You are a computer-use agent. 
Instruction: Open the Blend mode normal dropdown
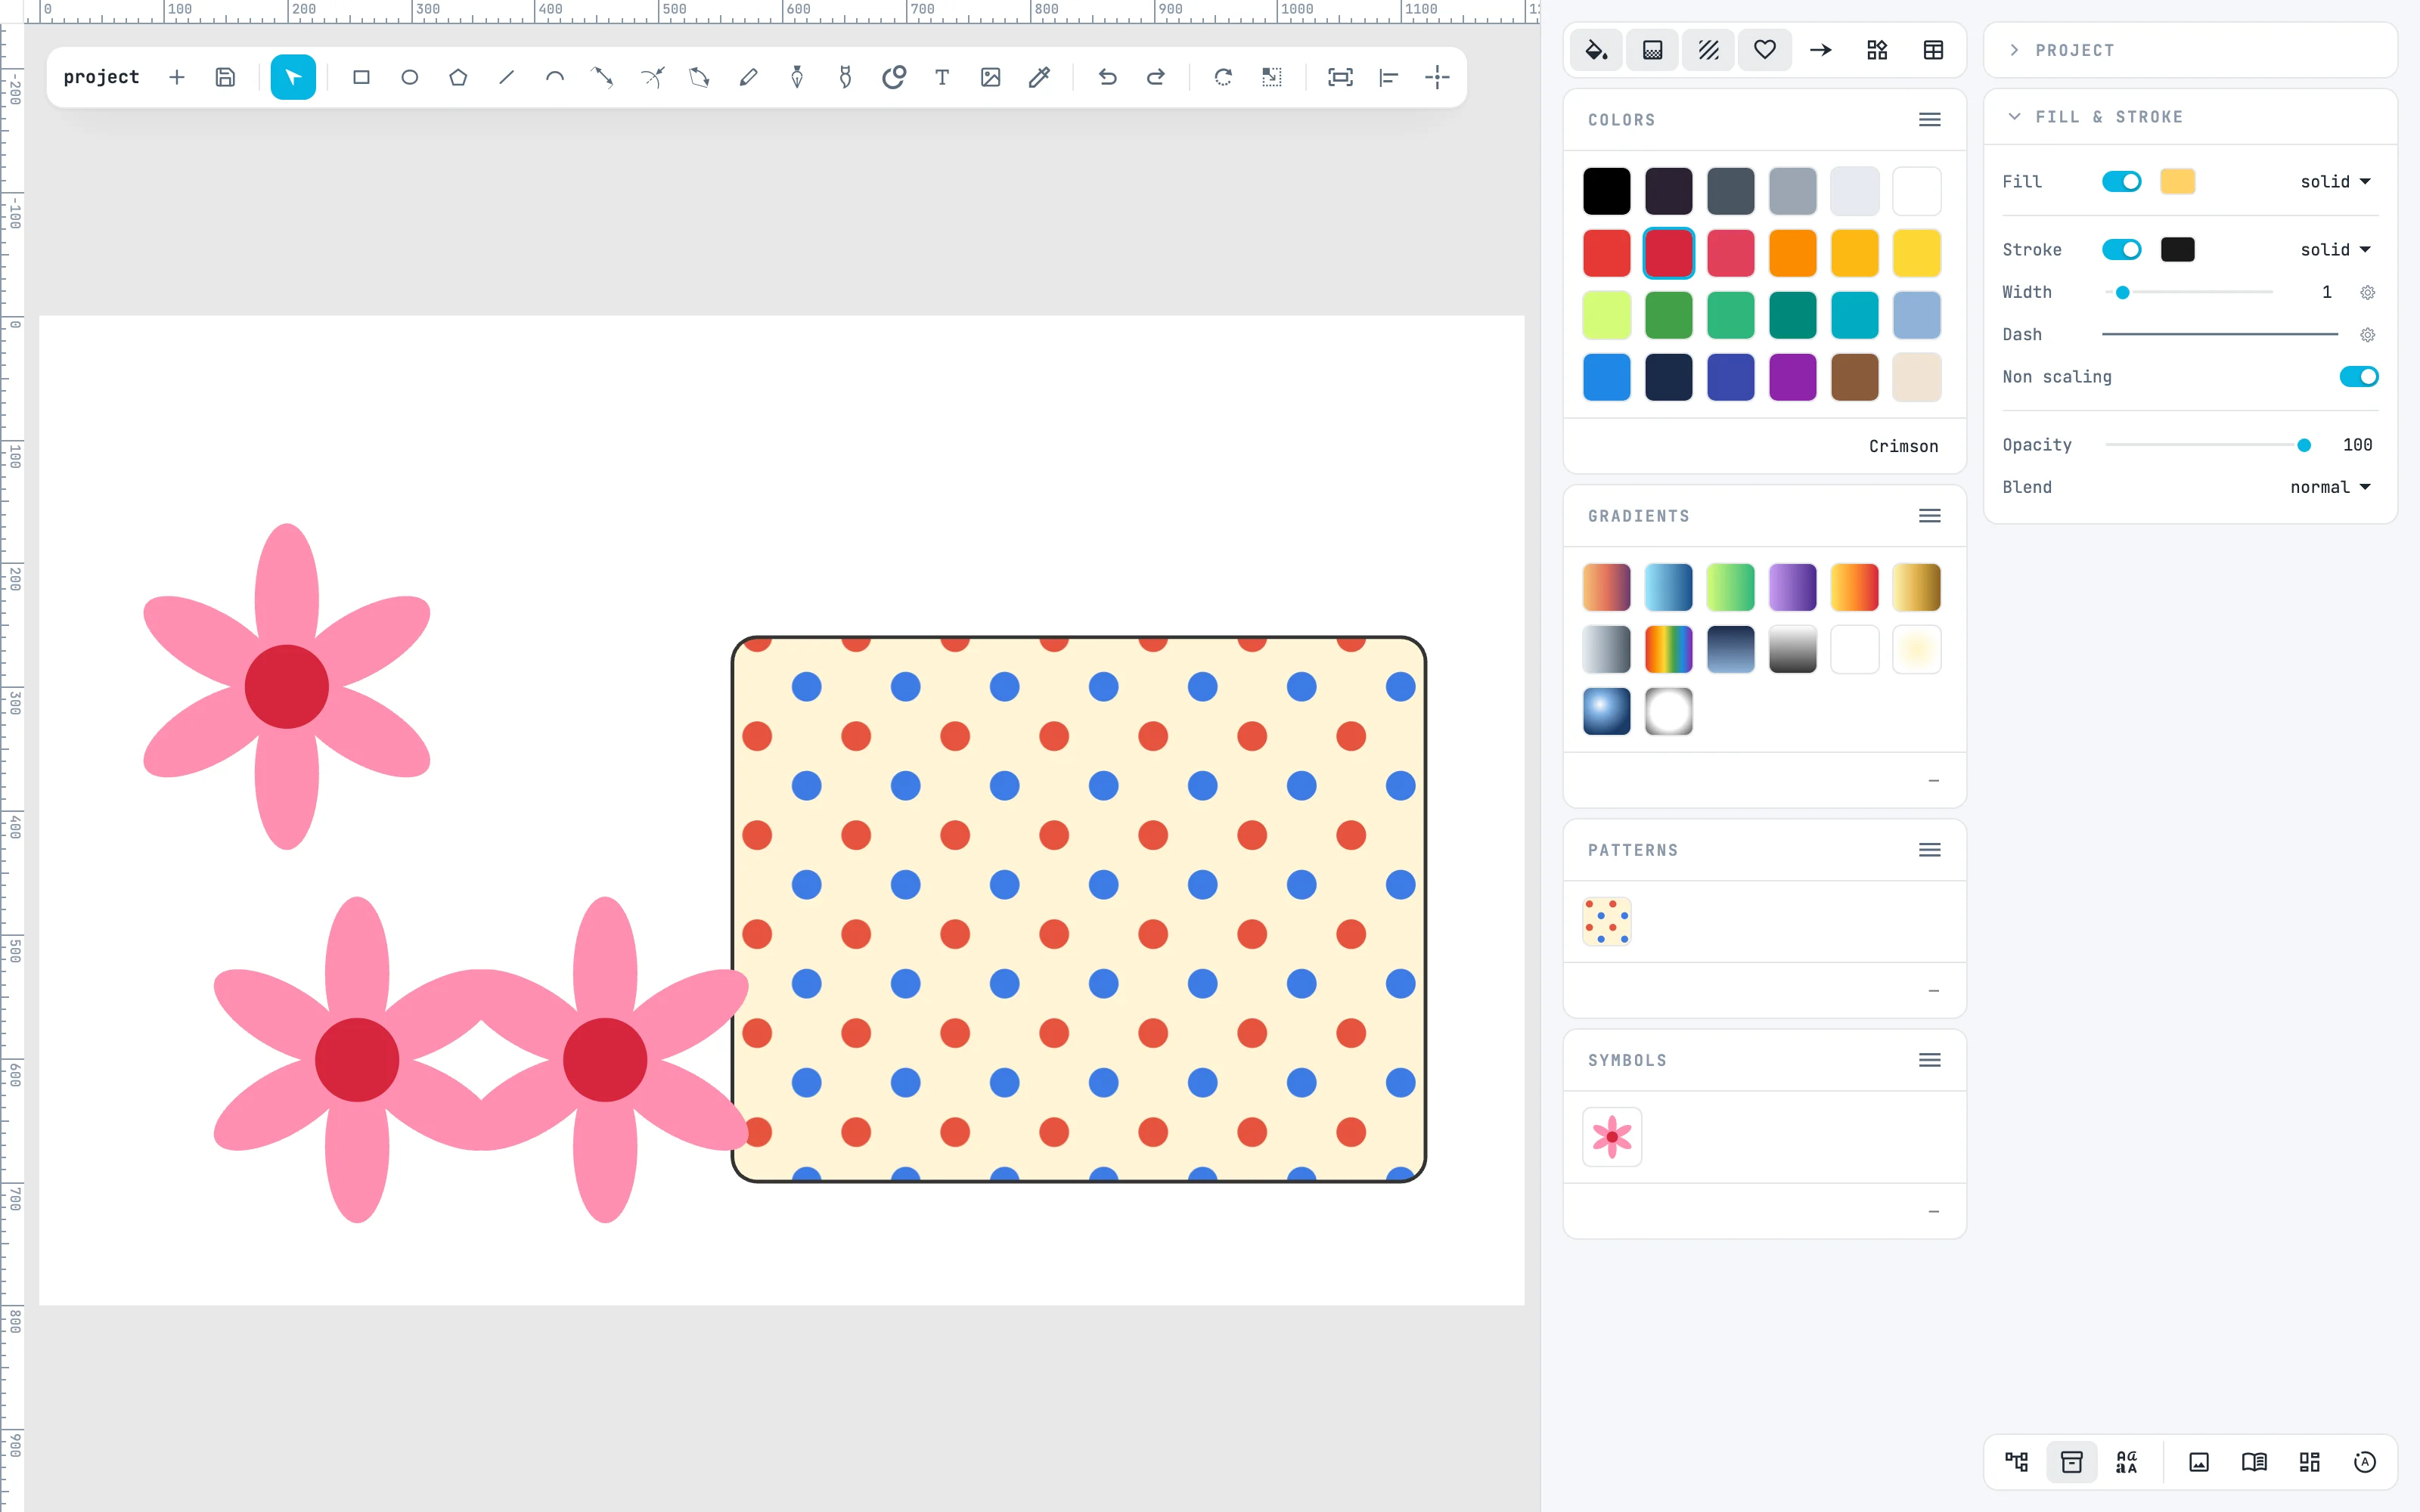[x=2330, y=487]
